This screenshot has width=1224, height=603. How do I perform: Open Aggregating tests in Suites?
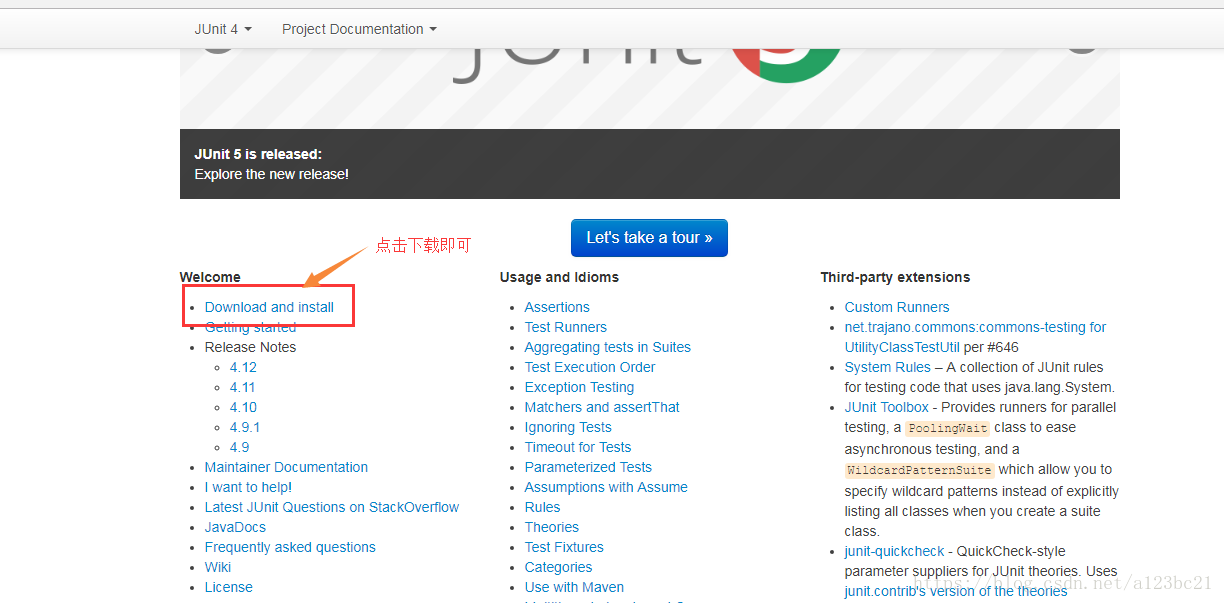pos(608,347)
